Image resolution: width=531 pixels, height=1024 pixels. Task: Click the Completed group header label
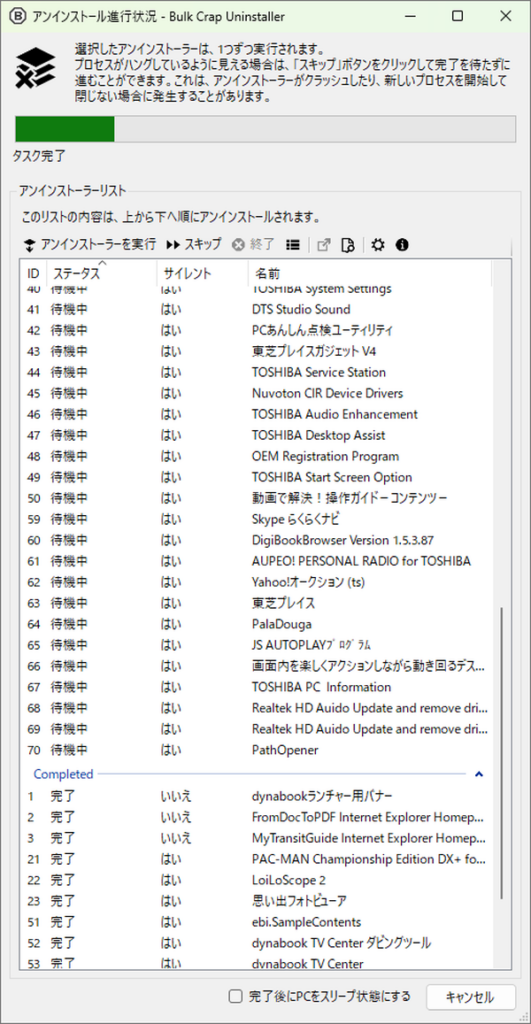(x=63, y=774)
